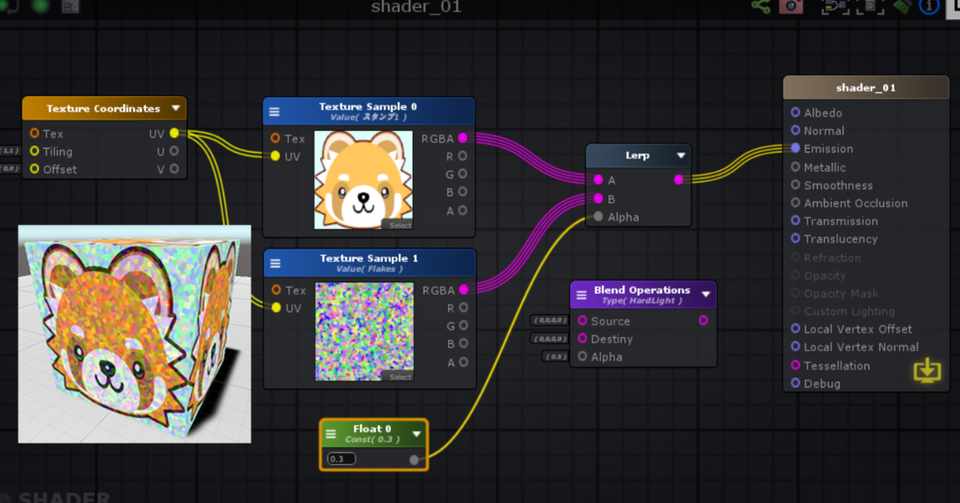The width and height of the screenshot is (960, 503).
Task: Click Texture Sample 1 UV input port
Action: pyautogui.click(x=276, y=307)
